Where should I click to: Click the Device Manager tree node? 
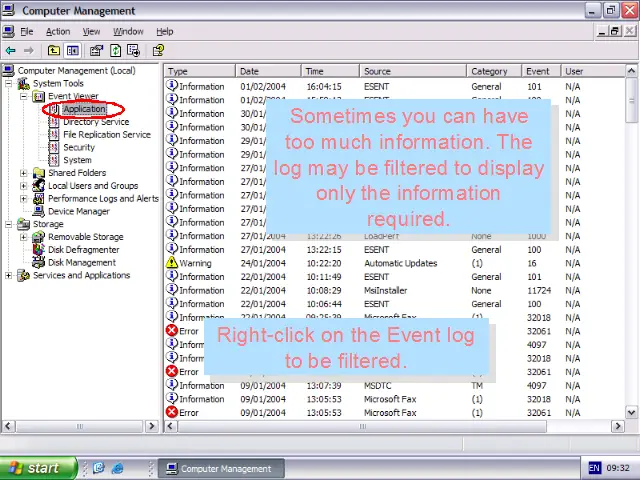tap(79, 211)
